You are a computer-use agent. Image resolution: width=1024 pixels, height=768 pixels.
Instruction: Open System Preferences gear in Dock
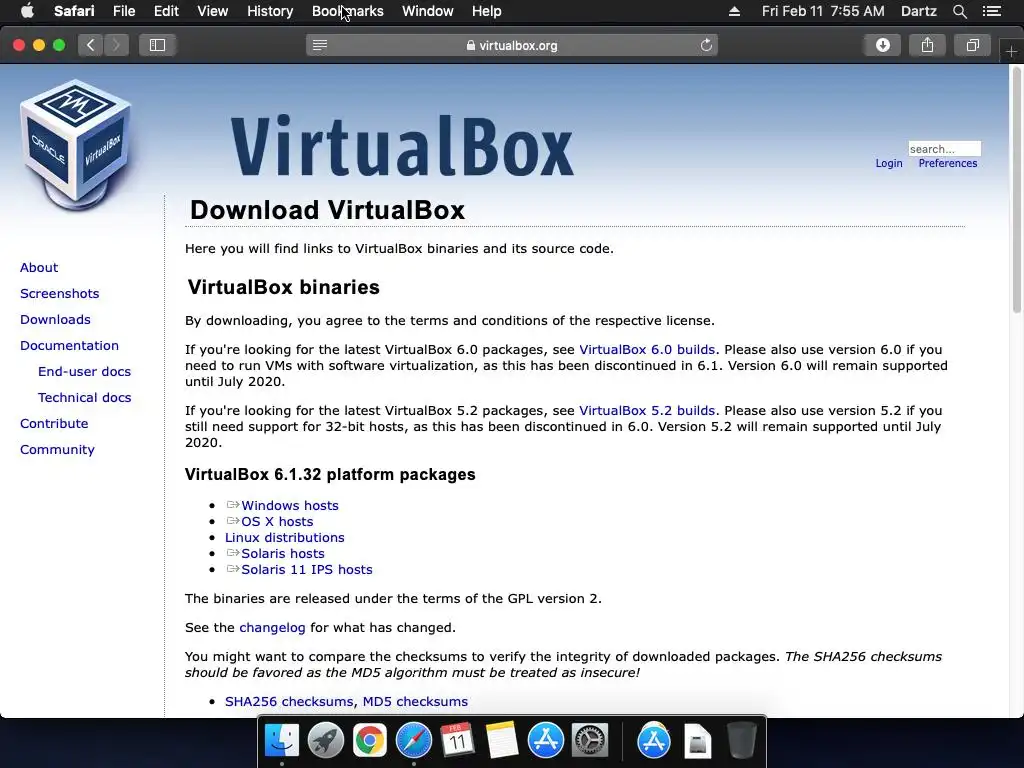590,741
